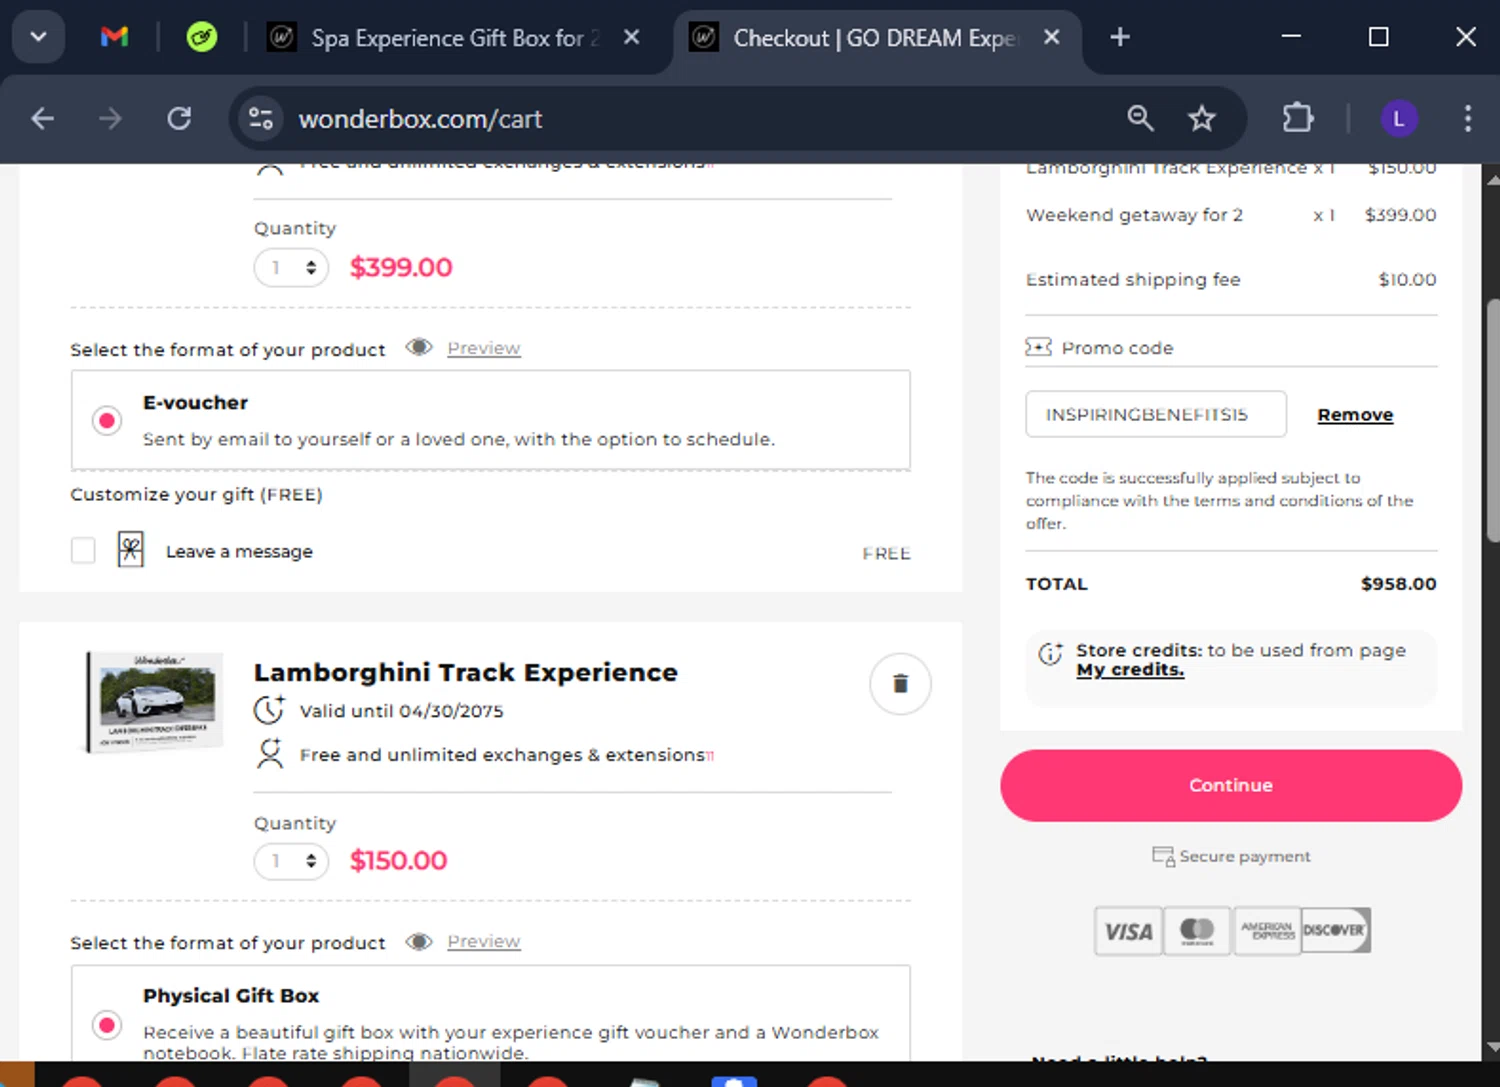This screenshot has height=1087, width=1500.
Task: Click the Weekend getaway for 2 line
Action: point(1231,215)
